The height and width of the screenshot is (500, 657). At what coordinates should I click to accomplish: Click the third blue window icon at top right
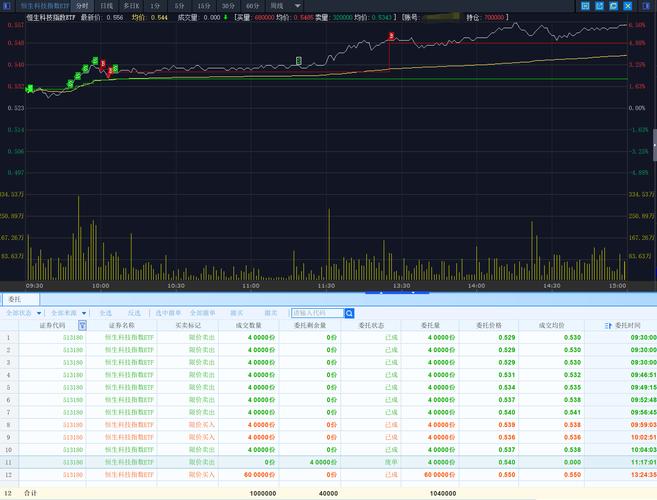pos(613,6)
